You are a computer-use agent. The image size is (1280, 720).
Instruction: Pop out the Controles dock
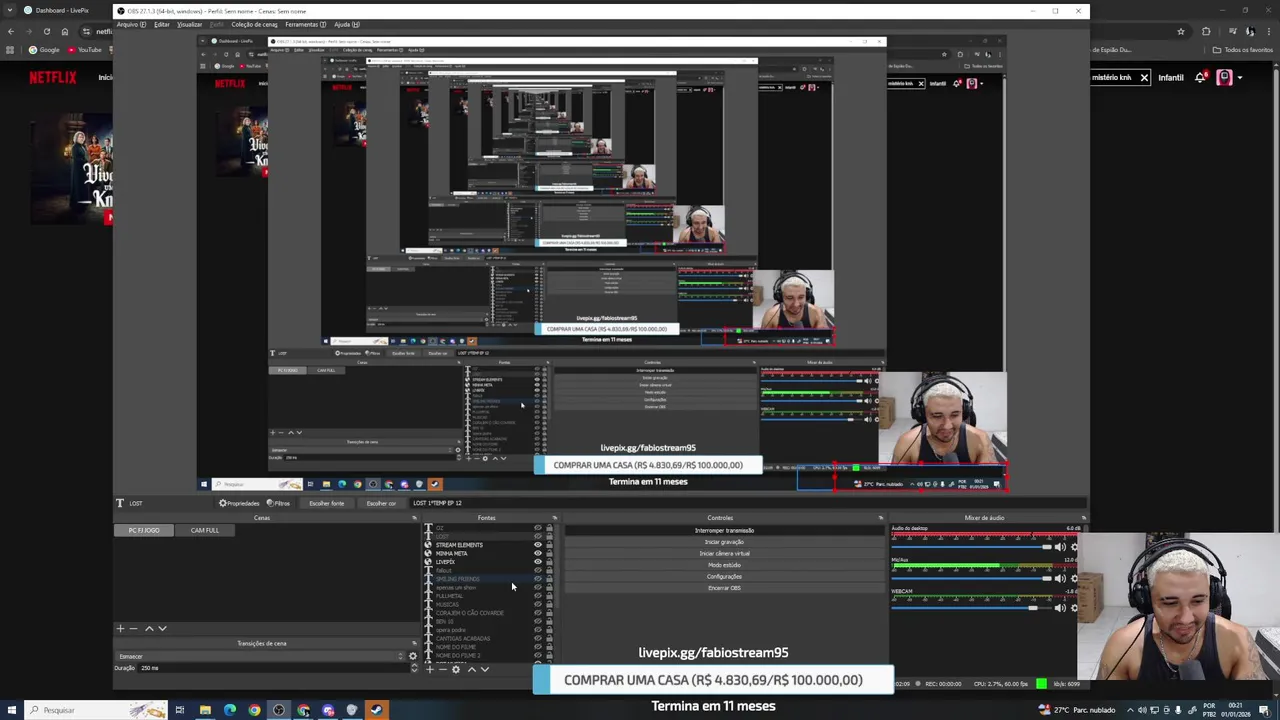[x=881, y=518]
